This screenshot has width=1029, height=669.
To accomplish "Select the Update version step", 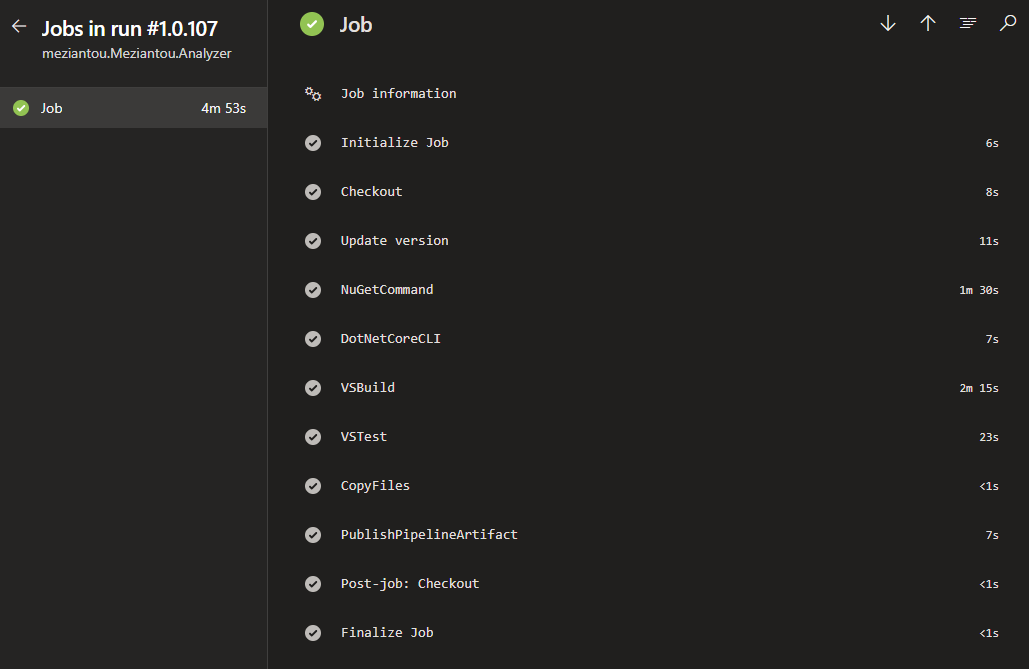I will point(394,241).
